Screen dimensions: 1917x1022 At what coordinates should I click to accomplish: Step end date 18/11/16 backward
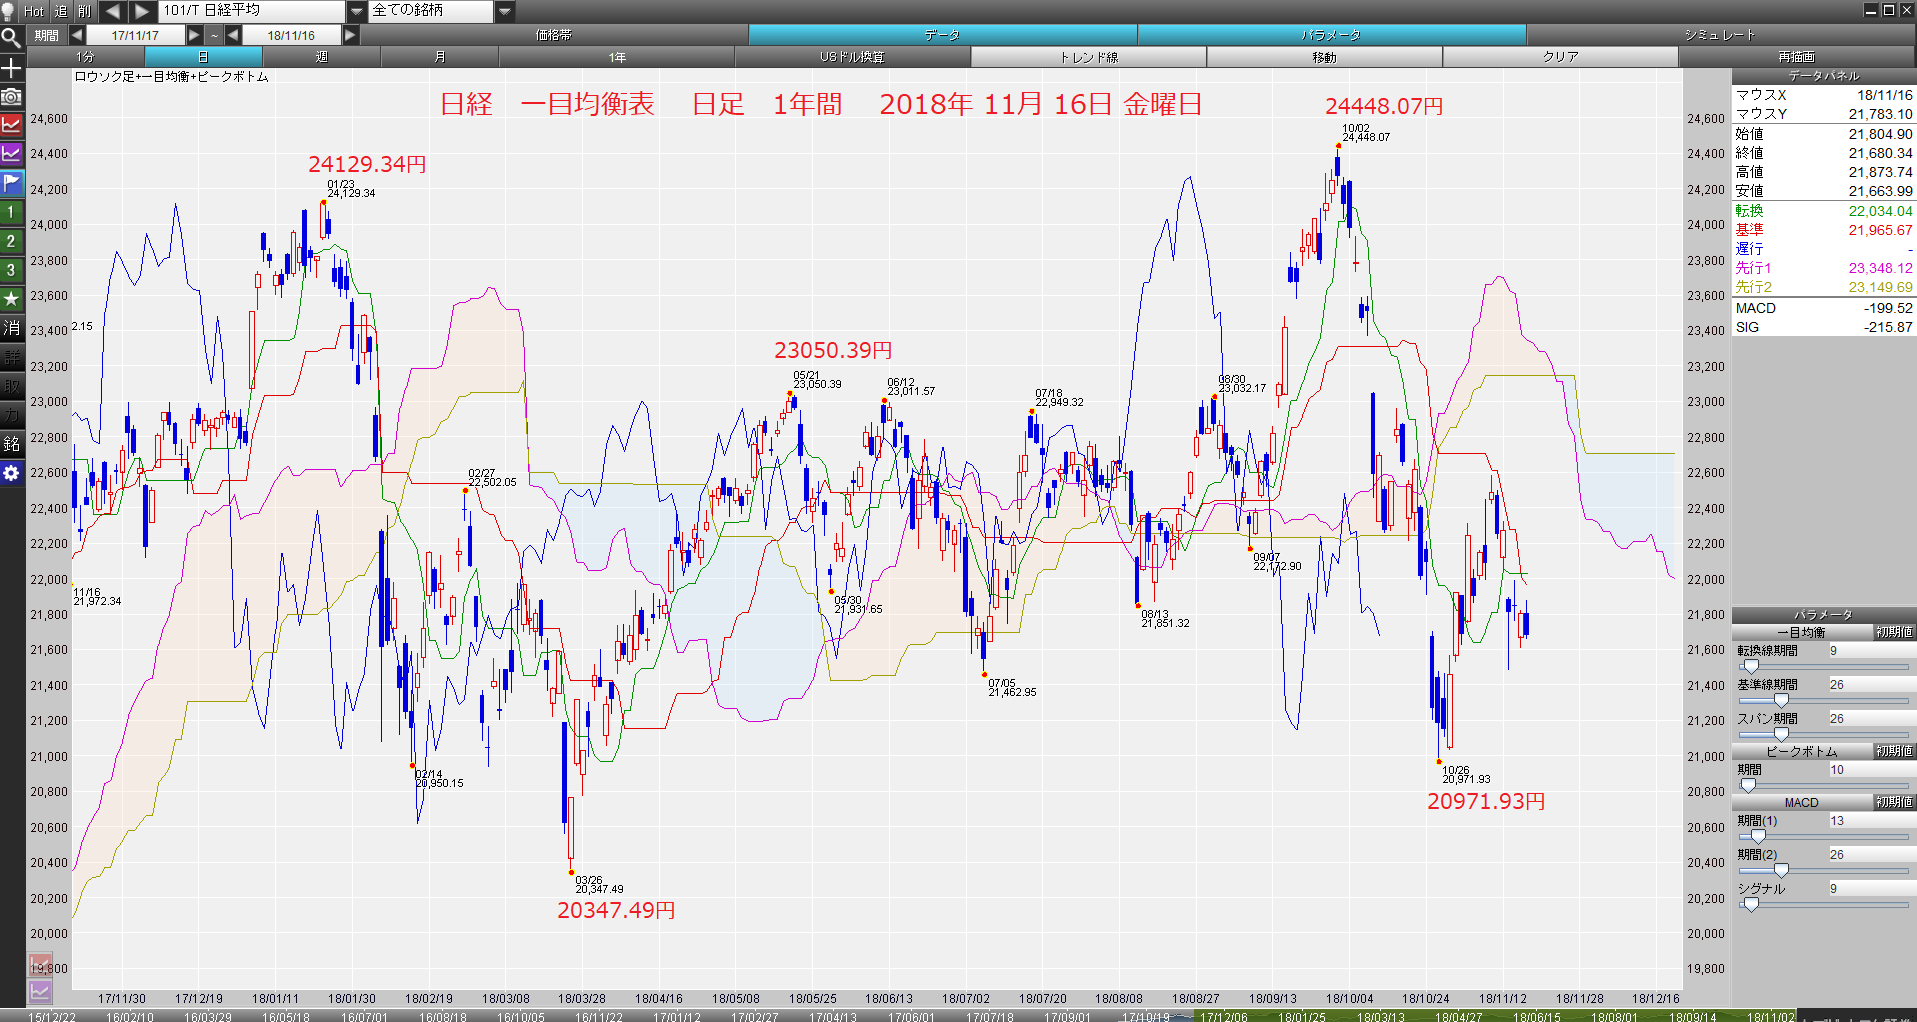coord(233,35)
